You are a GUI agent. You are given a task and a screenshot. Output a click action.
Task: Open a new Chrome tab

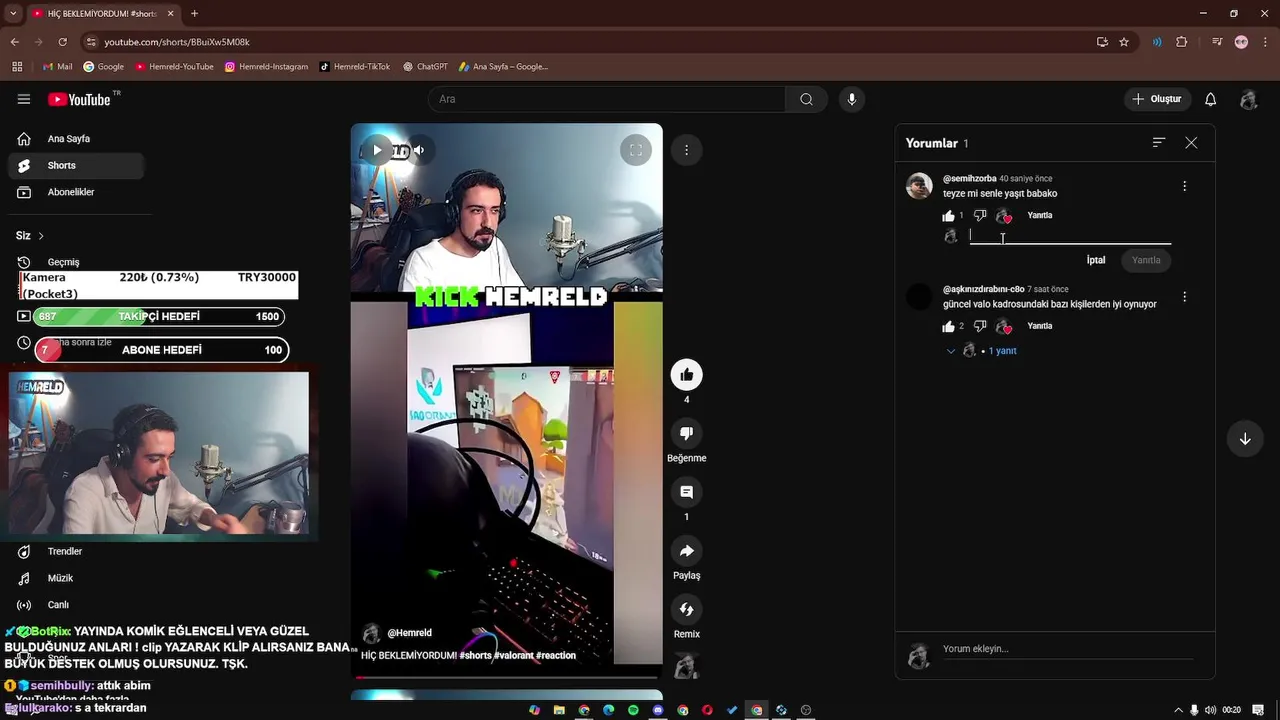click(194, 14)
